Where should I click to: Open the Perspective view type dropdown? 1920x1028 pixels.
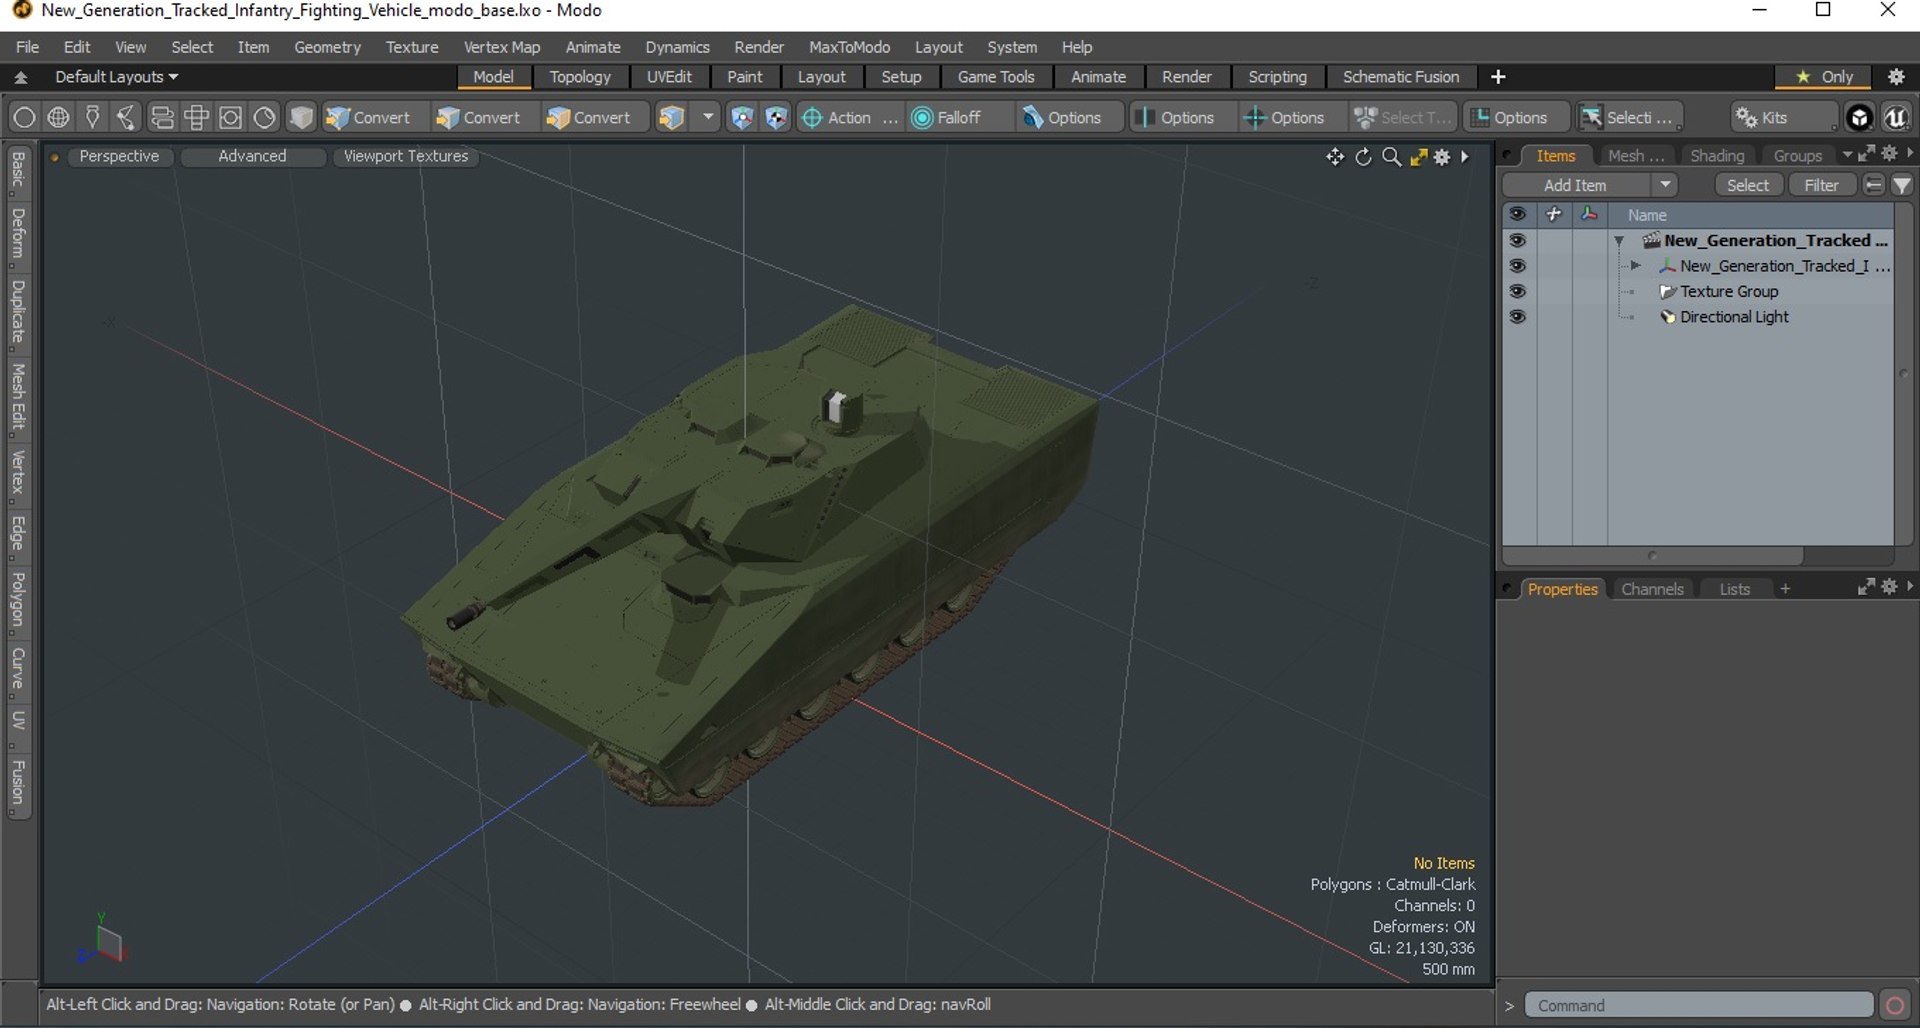pyautogui.click(x=119, y=156)
